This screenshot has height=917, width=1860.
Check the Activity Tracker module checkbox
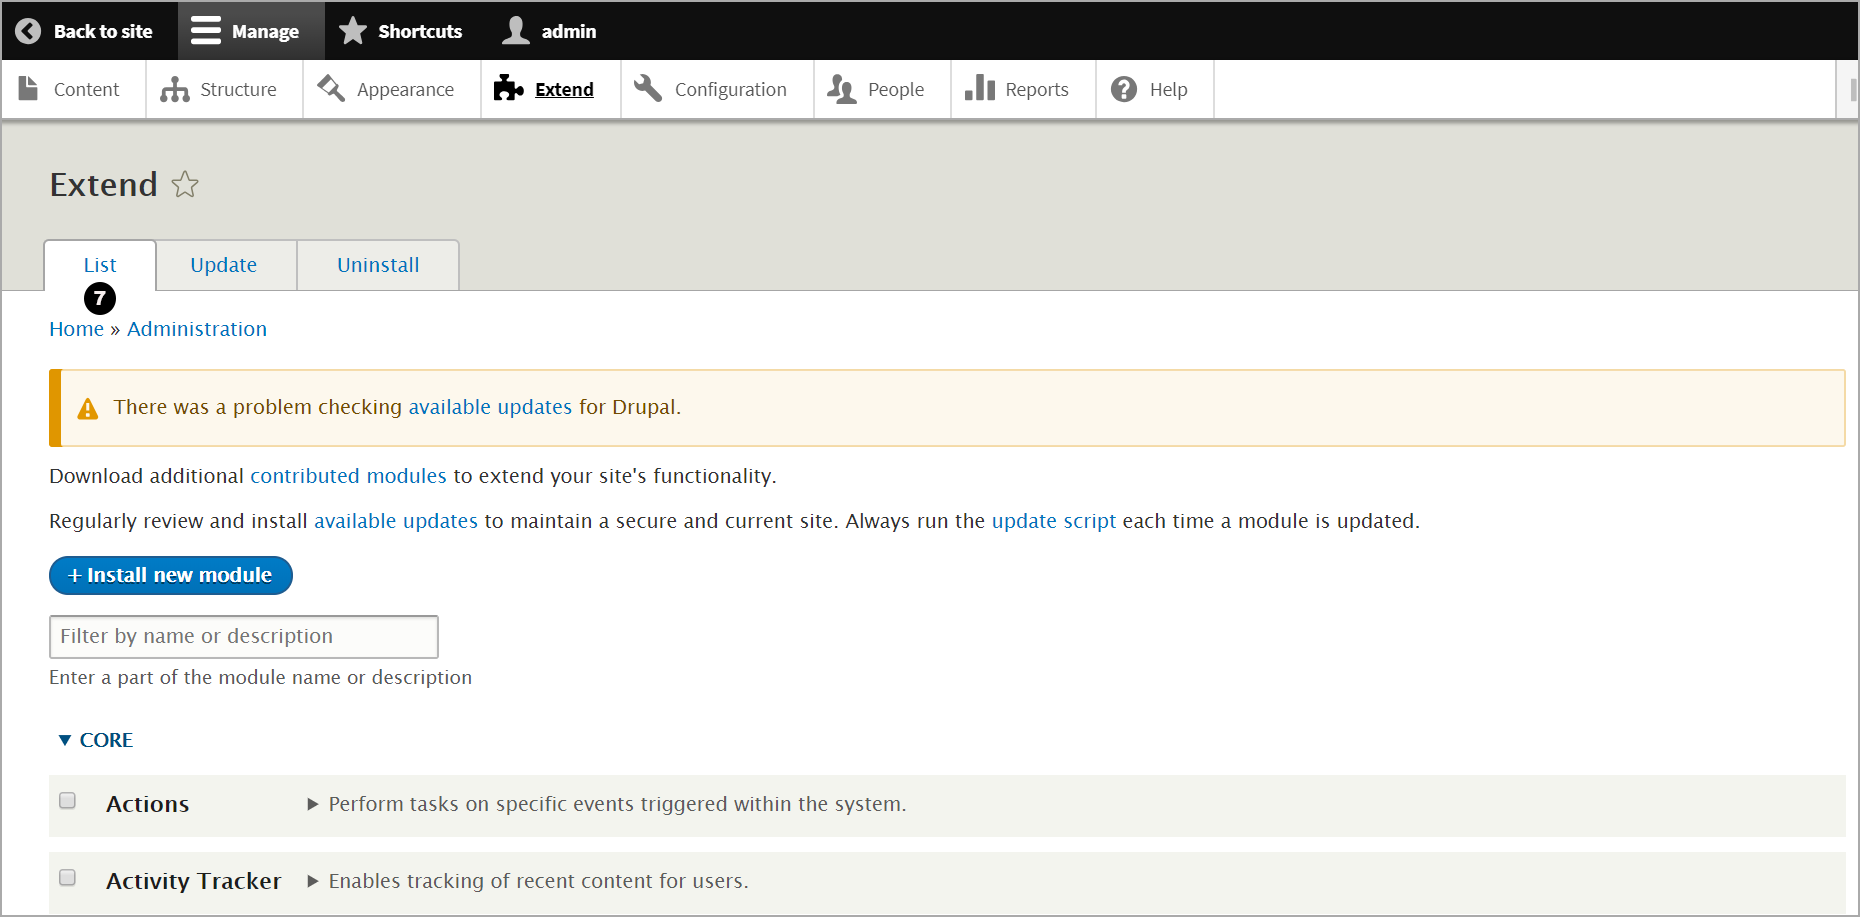[68, 878]
